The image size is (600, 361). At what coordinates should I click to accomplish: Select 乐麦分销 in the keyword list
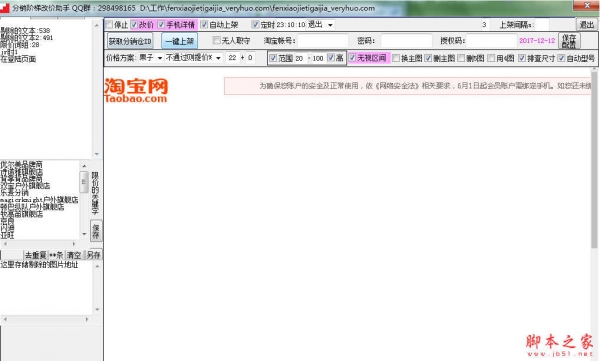pyautogui.click(x=14, y=193)
